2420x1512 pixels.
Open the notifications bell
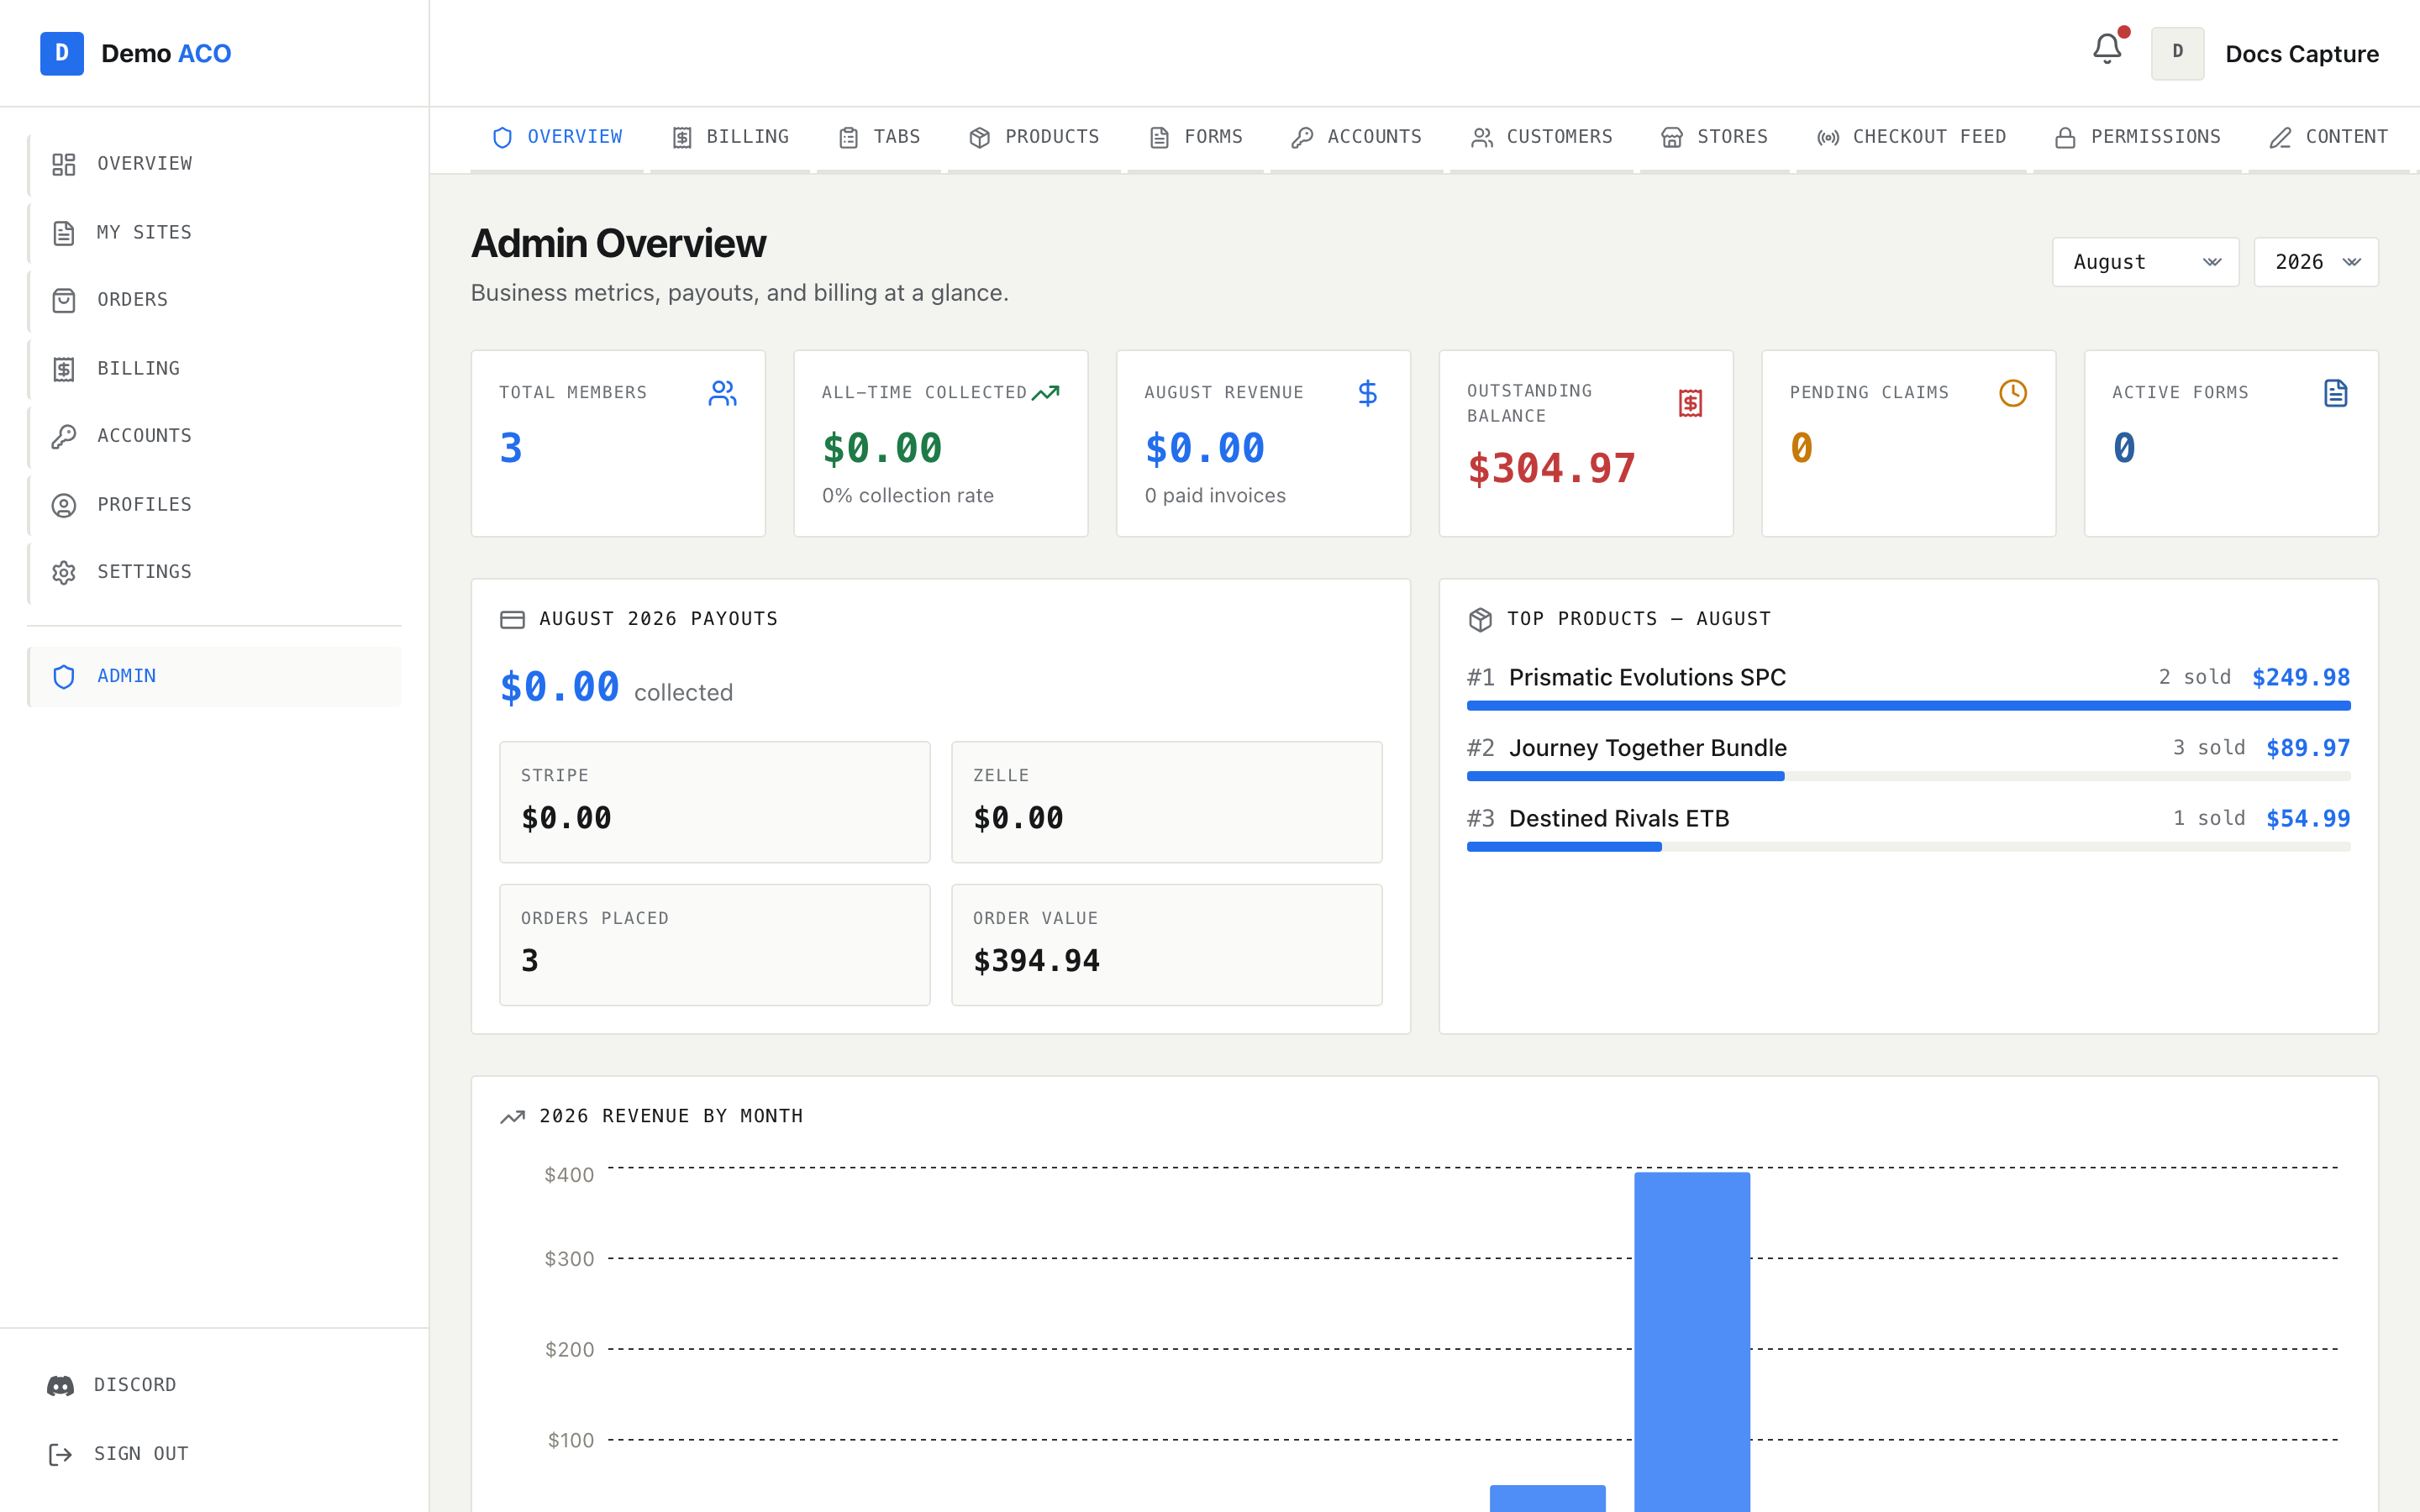pos(2107,49)
